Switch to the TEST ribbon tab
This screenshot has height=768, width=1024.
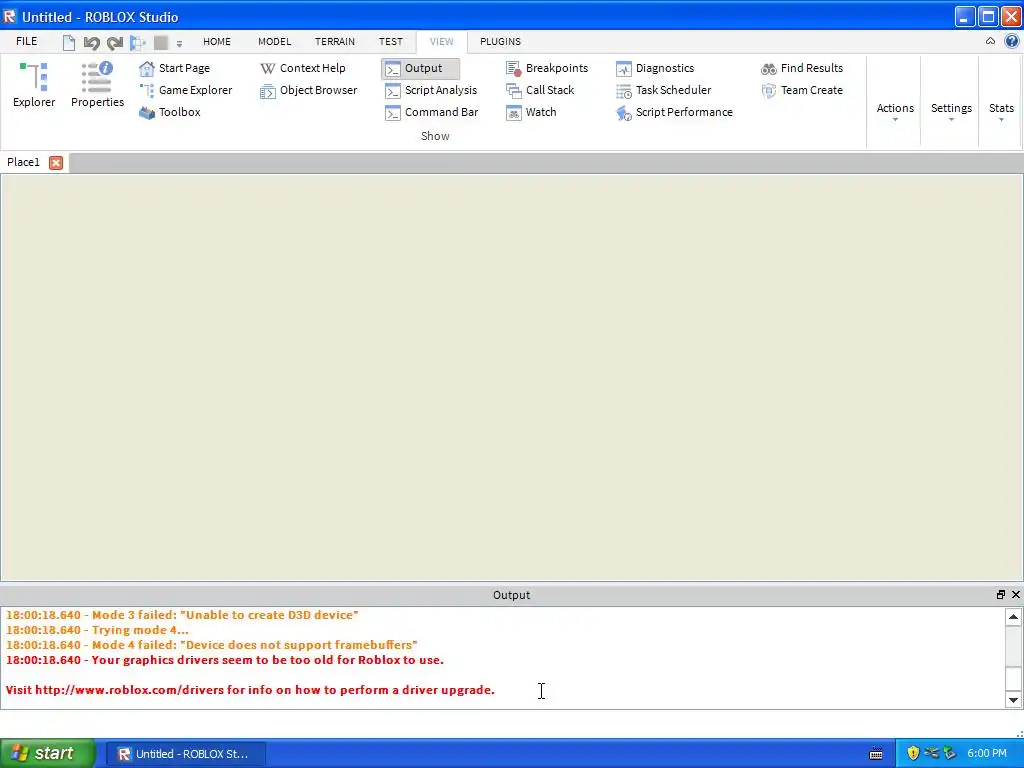(x=391, y=41)
